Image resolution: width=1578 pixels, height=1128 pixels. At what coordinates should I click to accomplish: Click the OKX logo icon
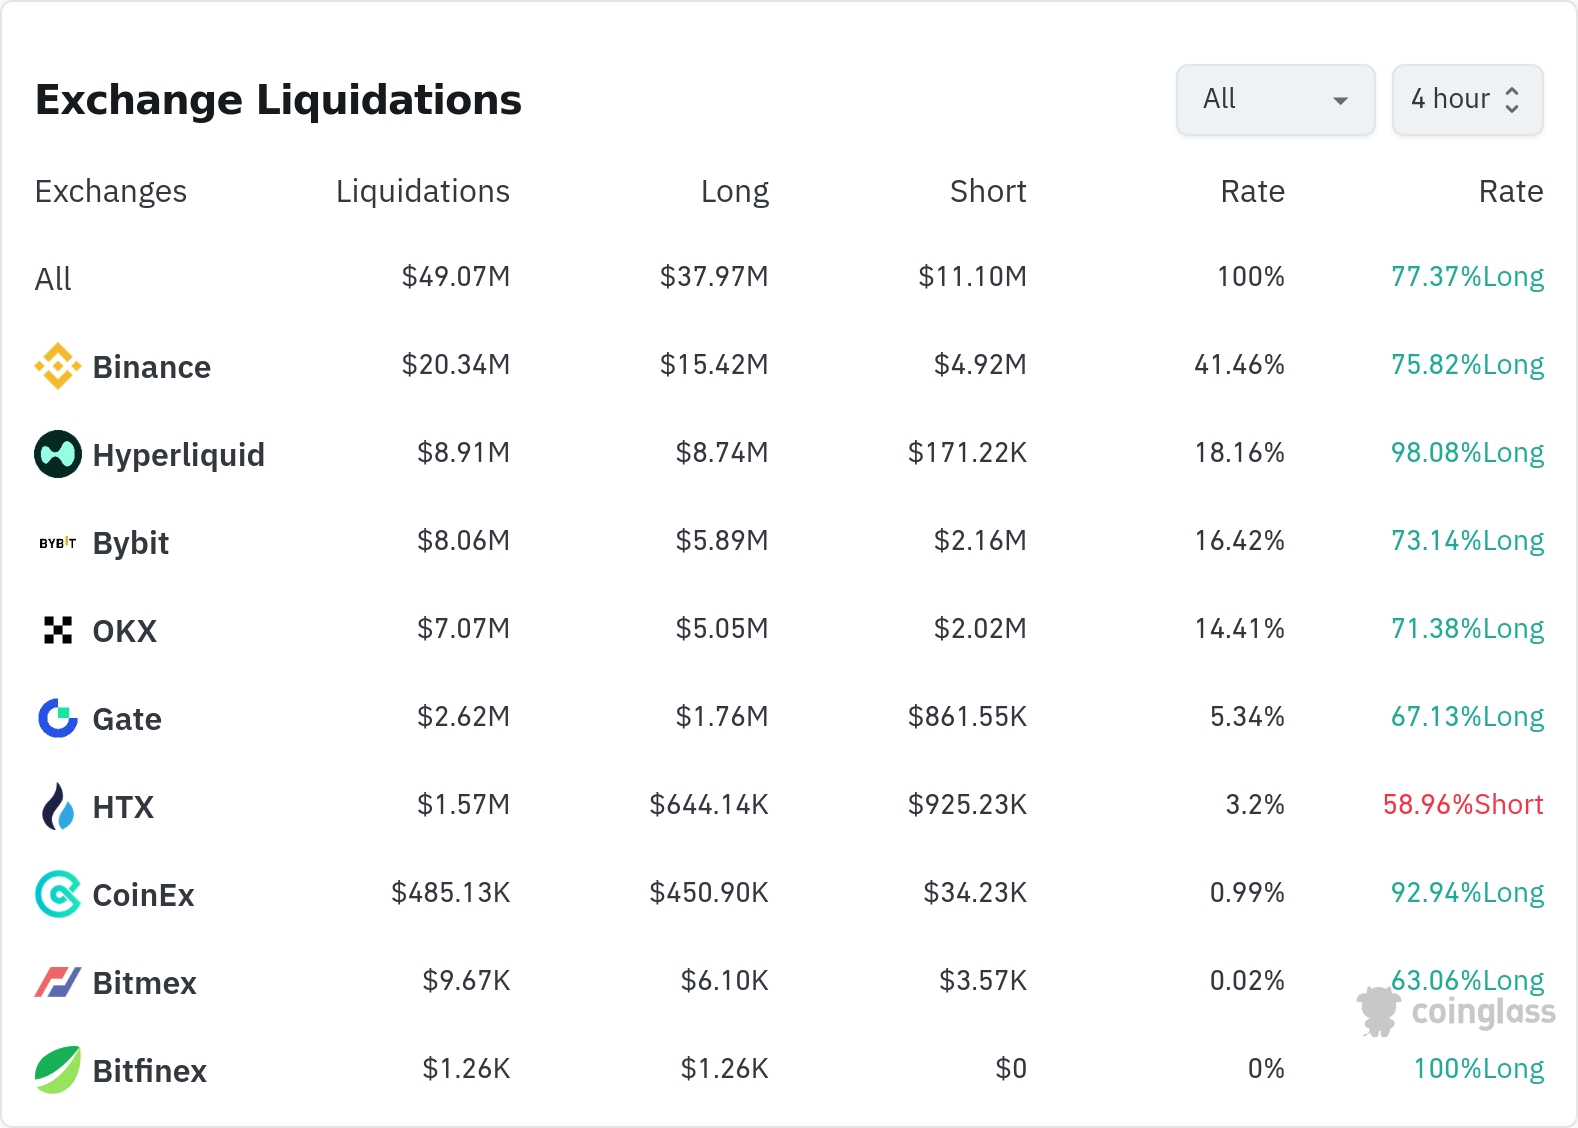click(58, 631)
